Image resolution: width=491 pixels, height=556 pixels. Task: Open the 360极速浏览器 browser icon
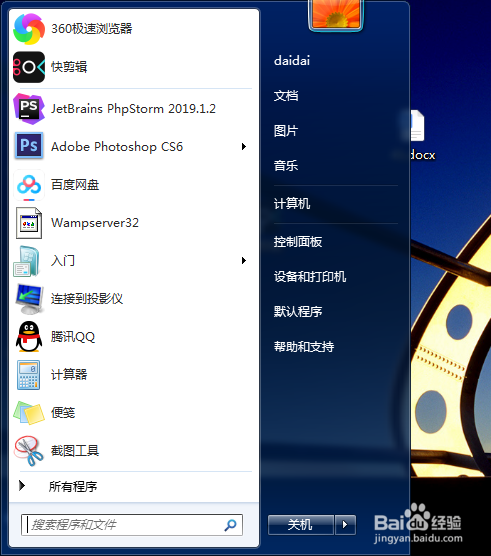(29, 29)
